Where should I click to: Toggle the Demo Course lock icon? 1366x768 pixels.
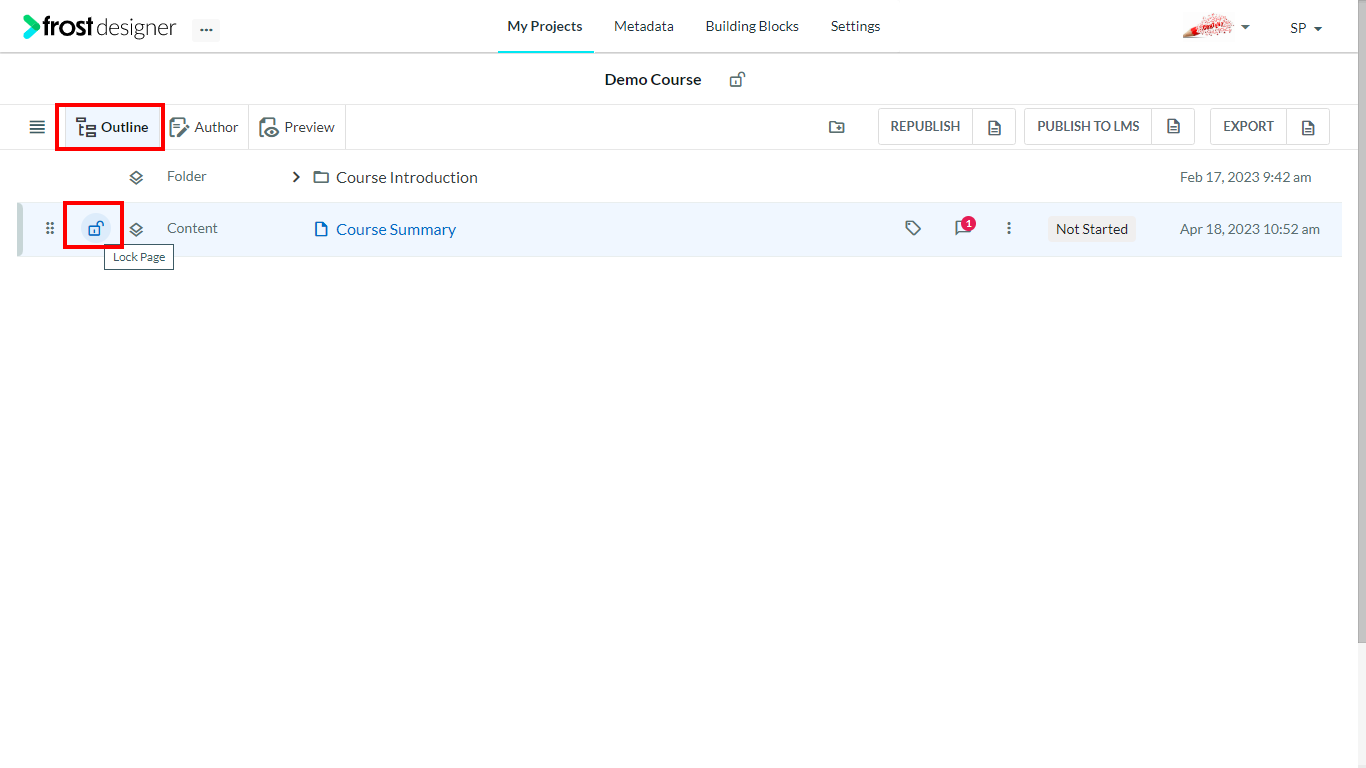coord(737,79)
